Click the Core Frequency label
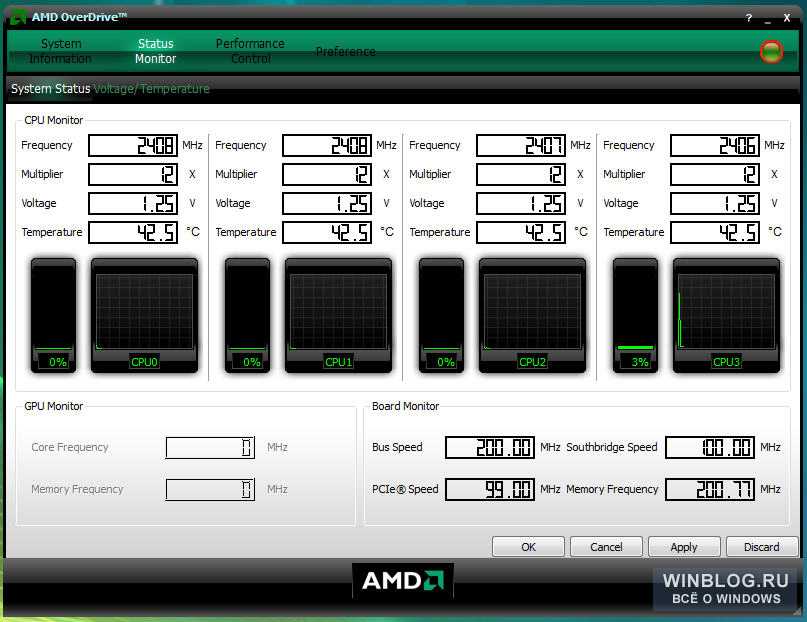This screenshot has width=807, height=622. [70, 447]
